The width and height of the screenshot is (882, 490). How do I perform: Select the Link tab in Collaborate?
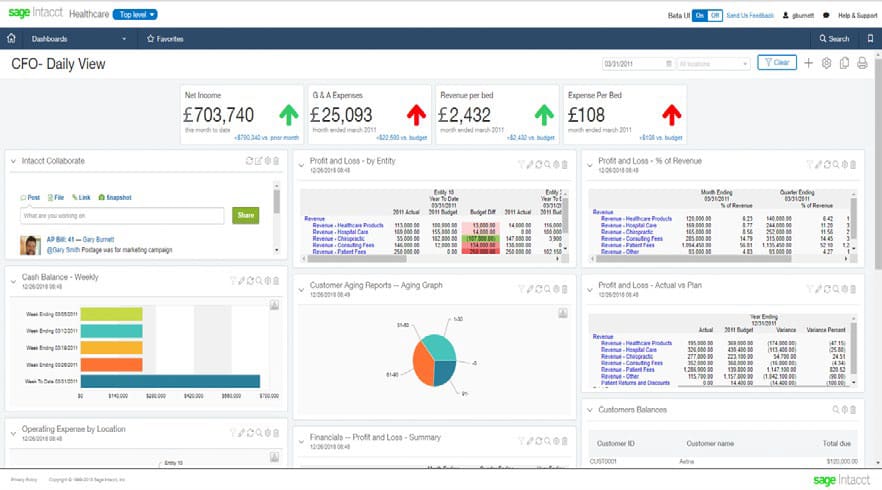coord(81,197)
